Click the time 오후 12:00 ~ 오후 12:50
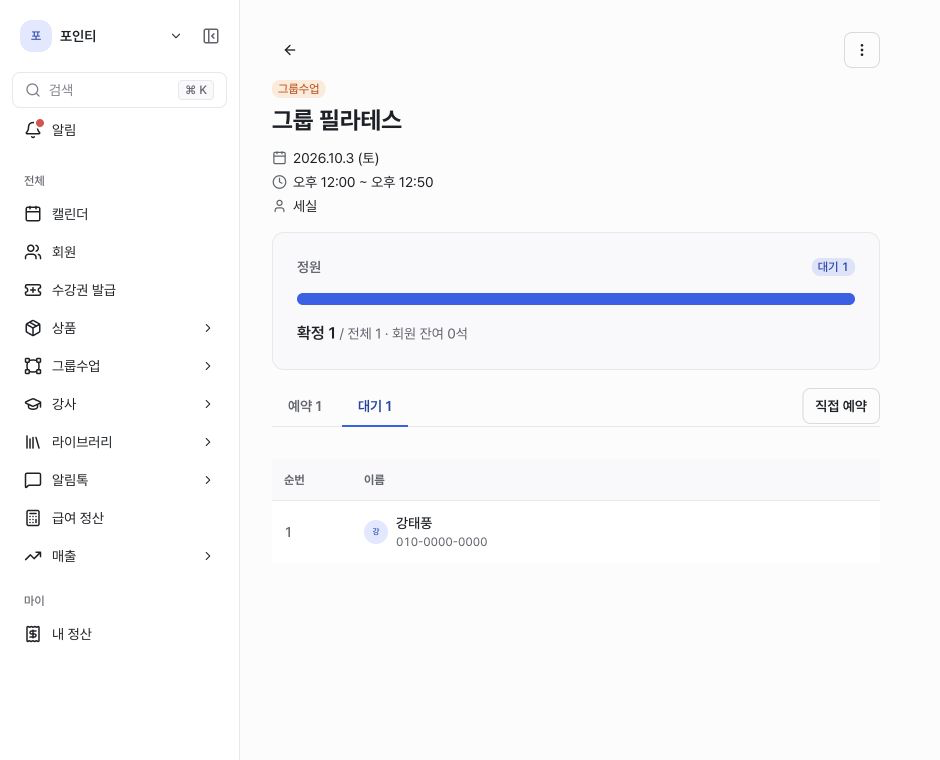Image resolution: width=940 pixels, height=760 pixels. pyautogui.click(x=363, y=182)
